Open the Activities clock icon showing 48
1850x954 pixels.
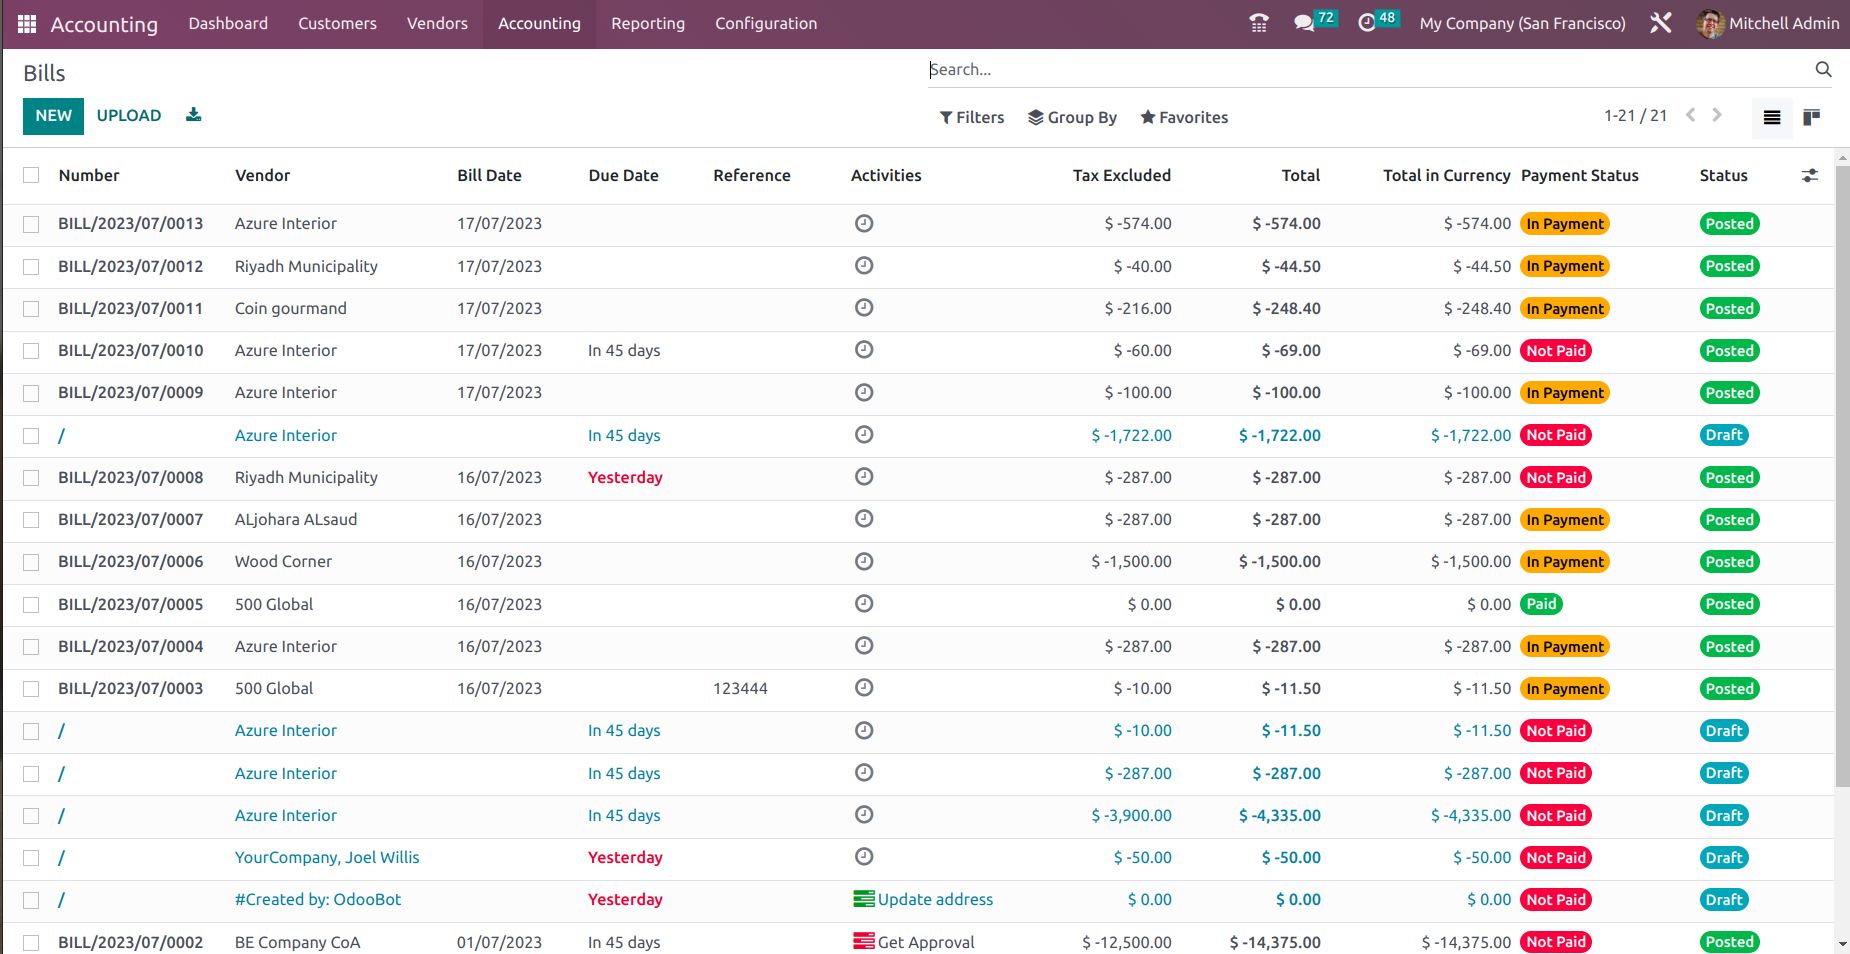tap(1366, 22)
